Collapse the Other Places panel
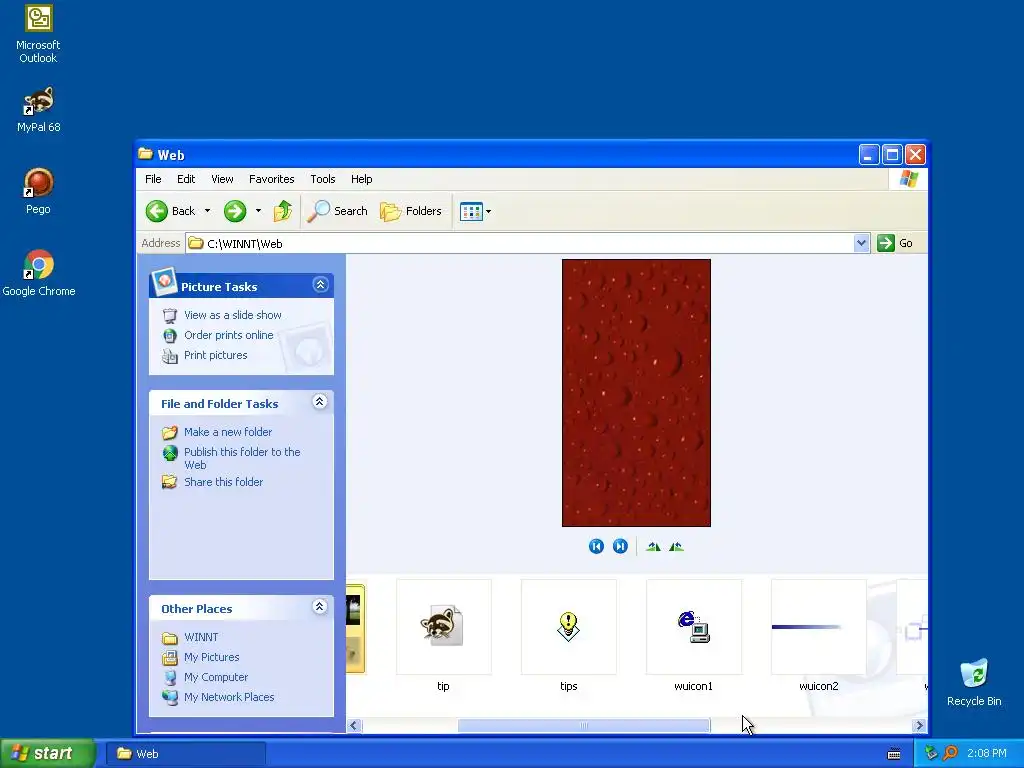This screenshot has height=768, width=1024. pyautogui.click(x=319, y=607)
